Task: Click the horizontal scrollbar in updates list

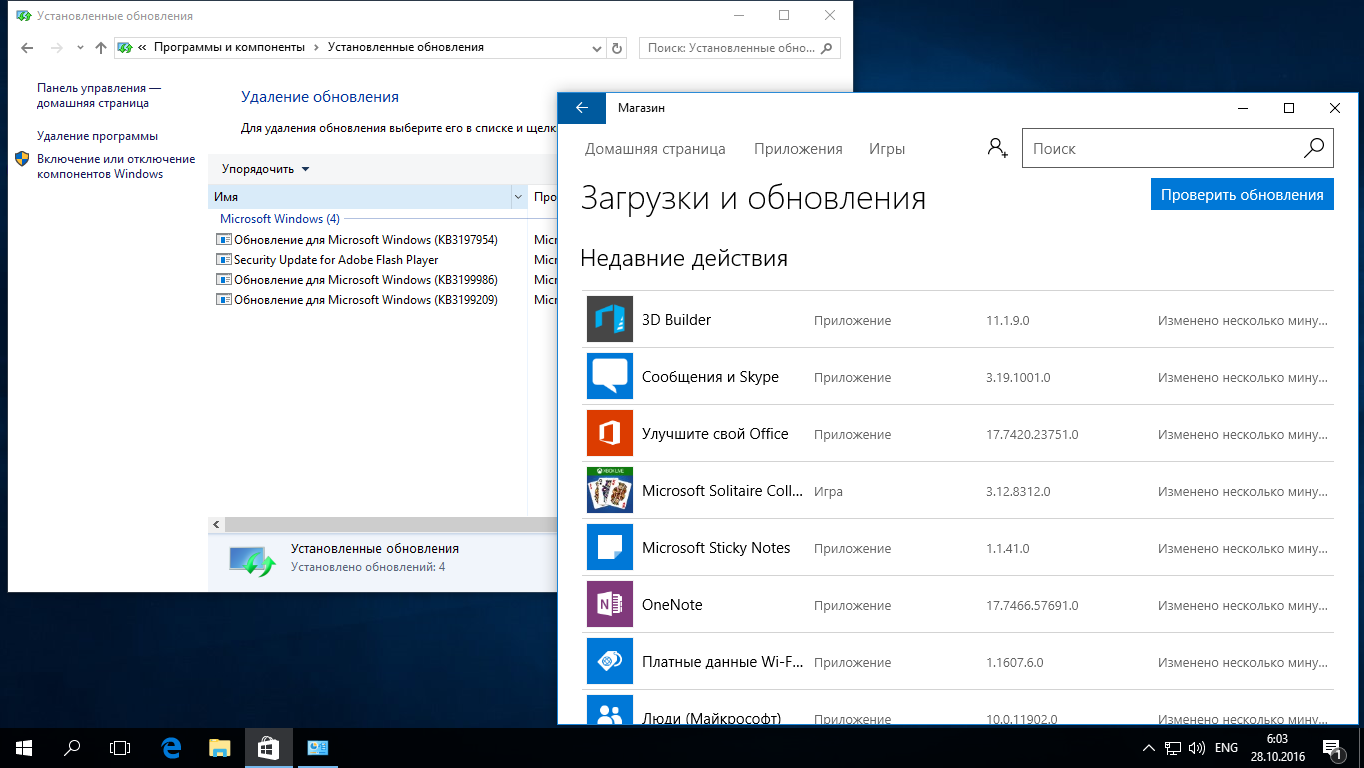Action: [390, 525]
